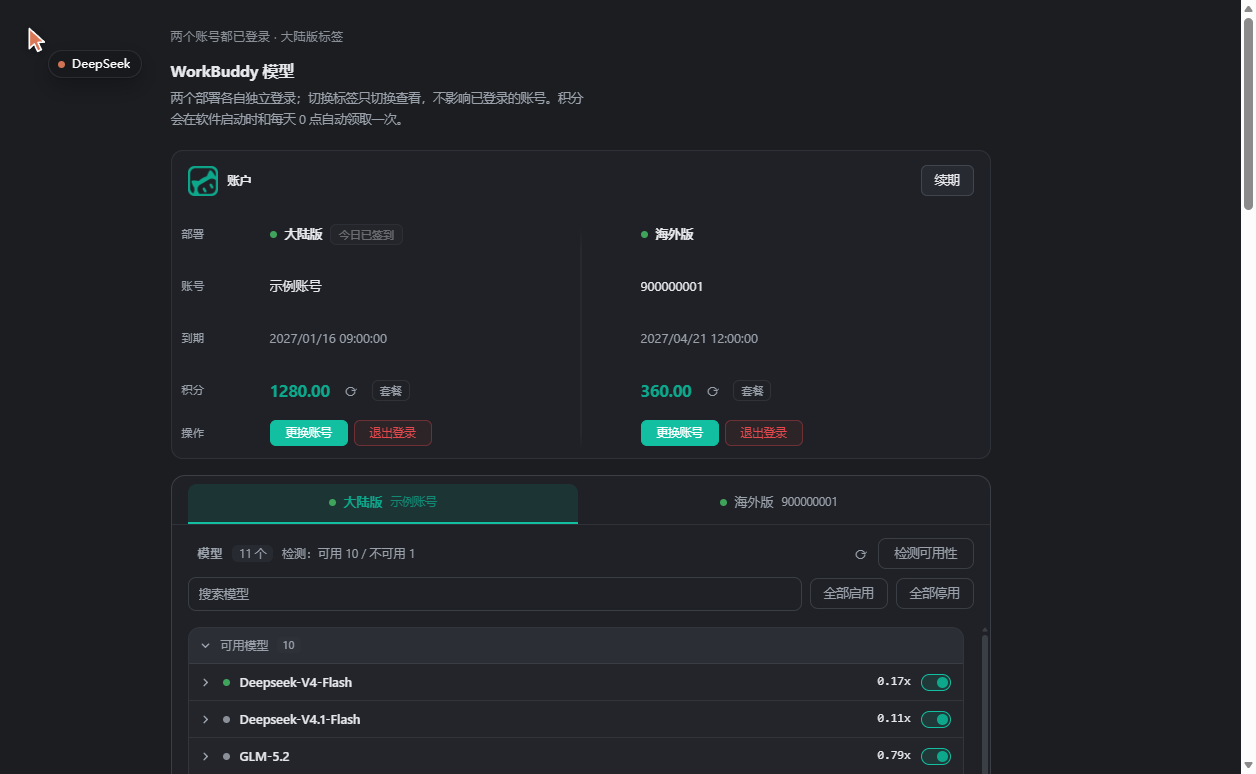Click the 检测可用性 button
Screen dimensions: 1256x774
[x=926, y=554]
